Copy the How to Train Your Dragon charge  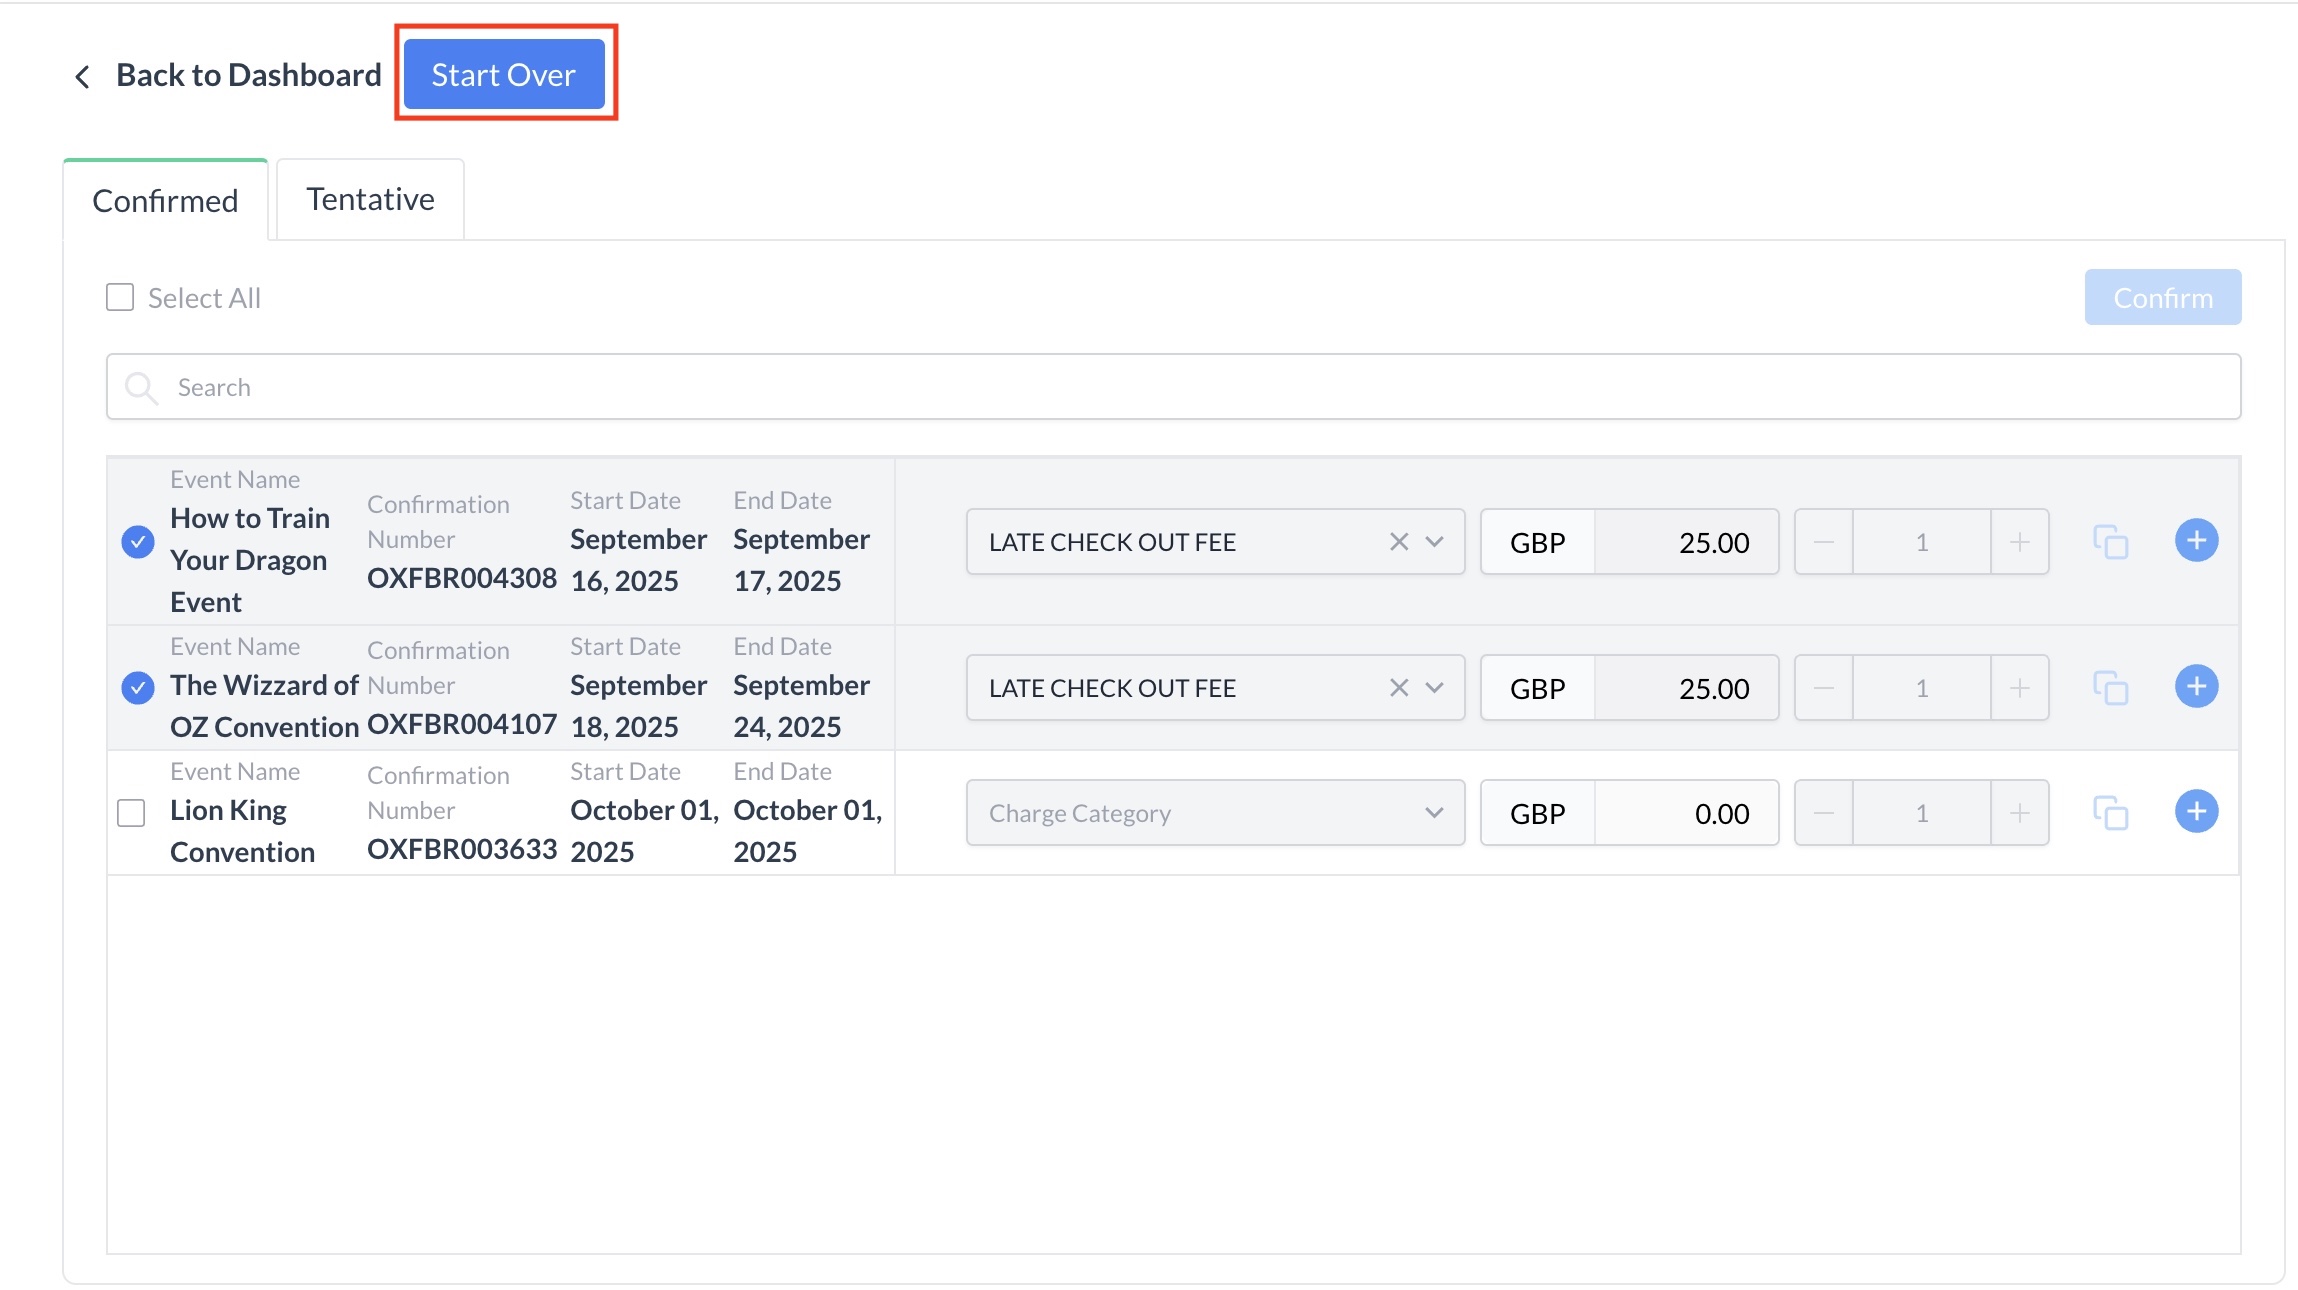(2110, 542)
